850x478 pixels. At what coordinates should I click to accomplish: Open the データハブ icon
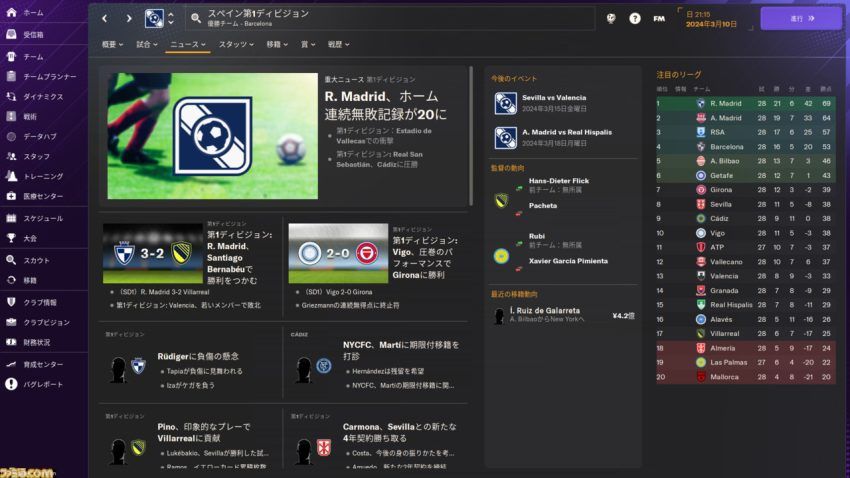(x=11, y=136)
